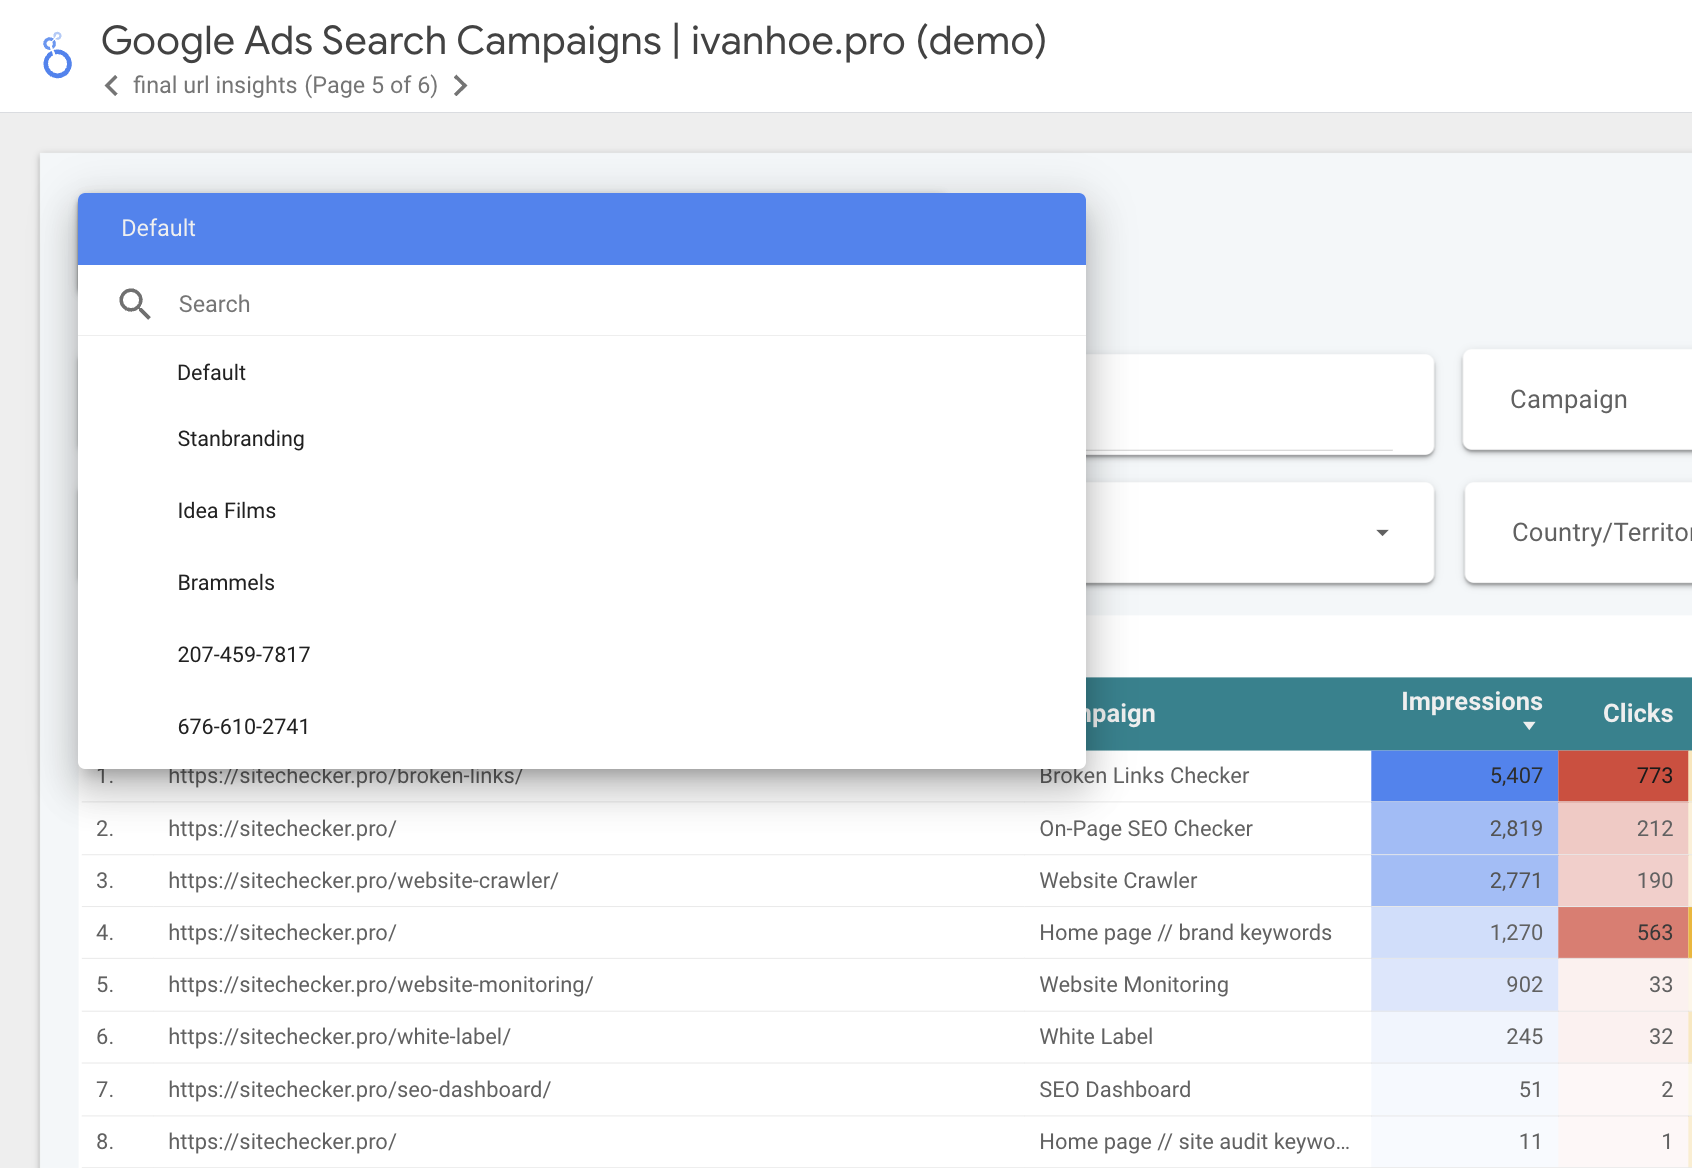Image resolution: width=1692 pixels, height=1168 pixels.
Task: Click the search magnifier icon
Action: [x=135, y=304]
